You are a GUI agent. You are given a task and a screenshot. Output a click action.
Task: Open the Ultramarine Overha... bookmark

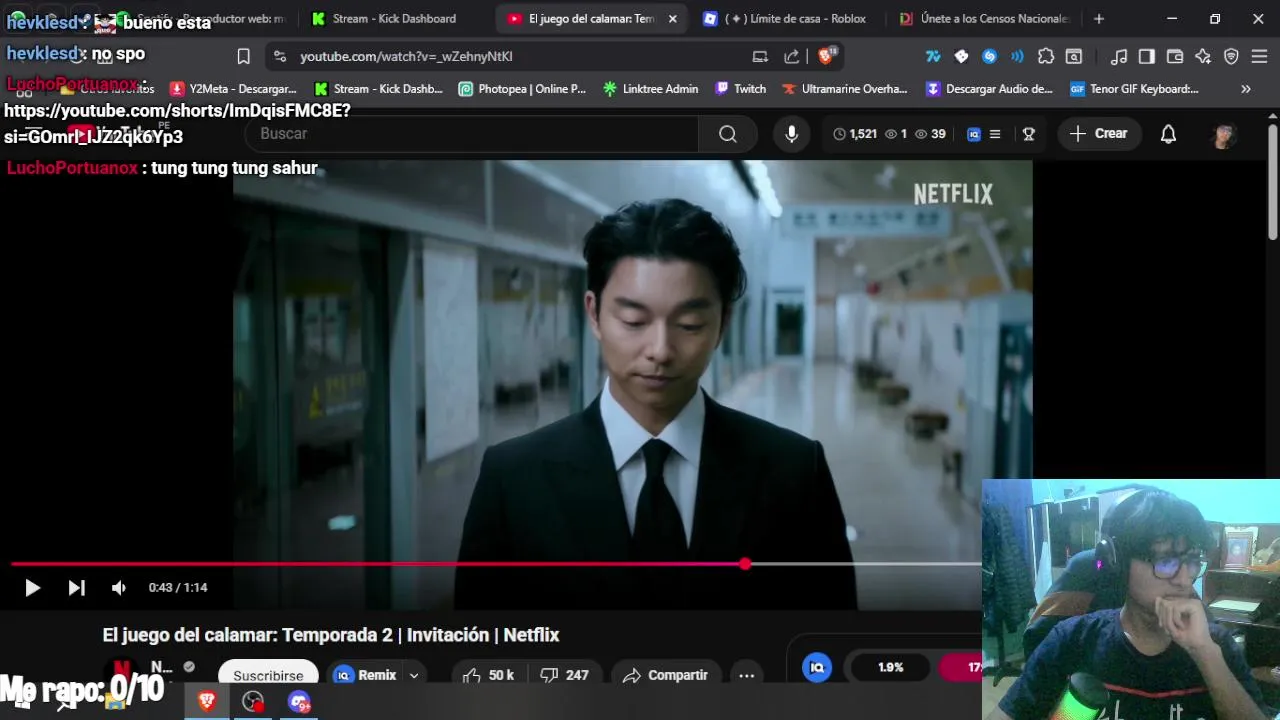tap(845, 89)
